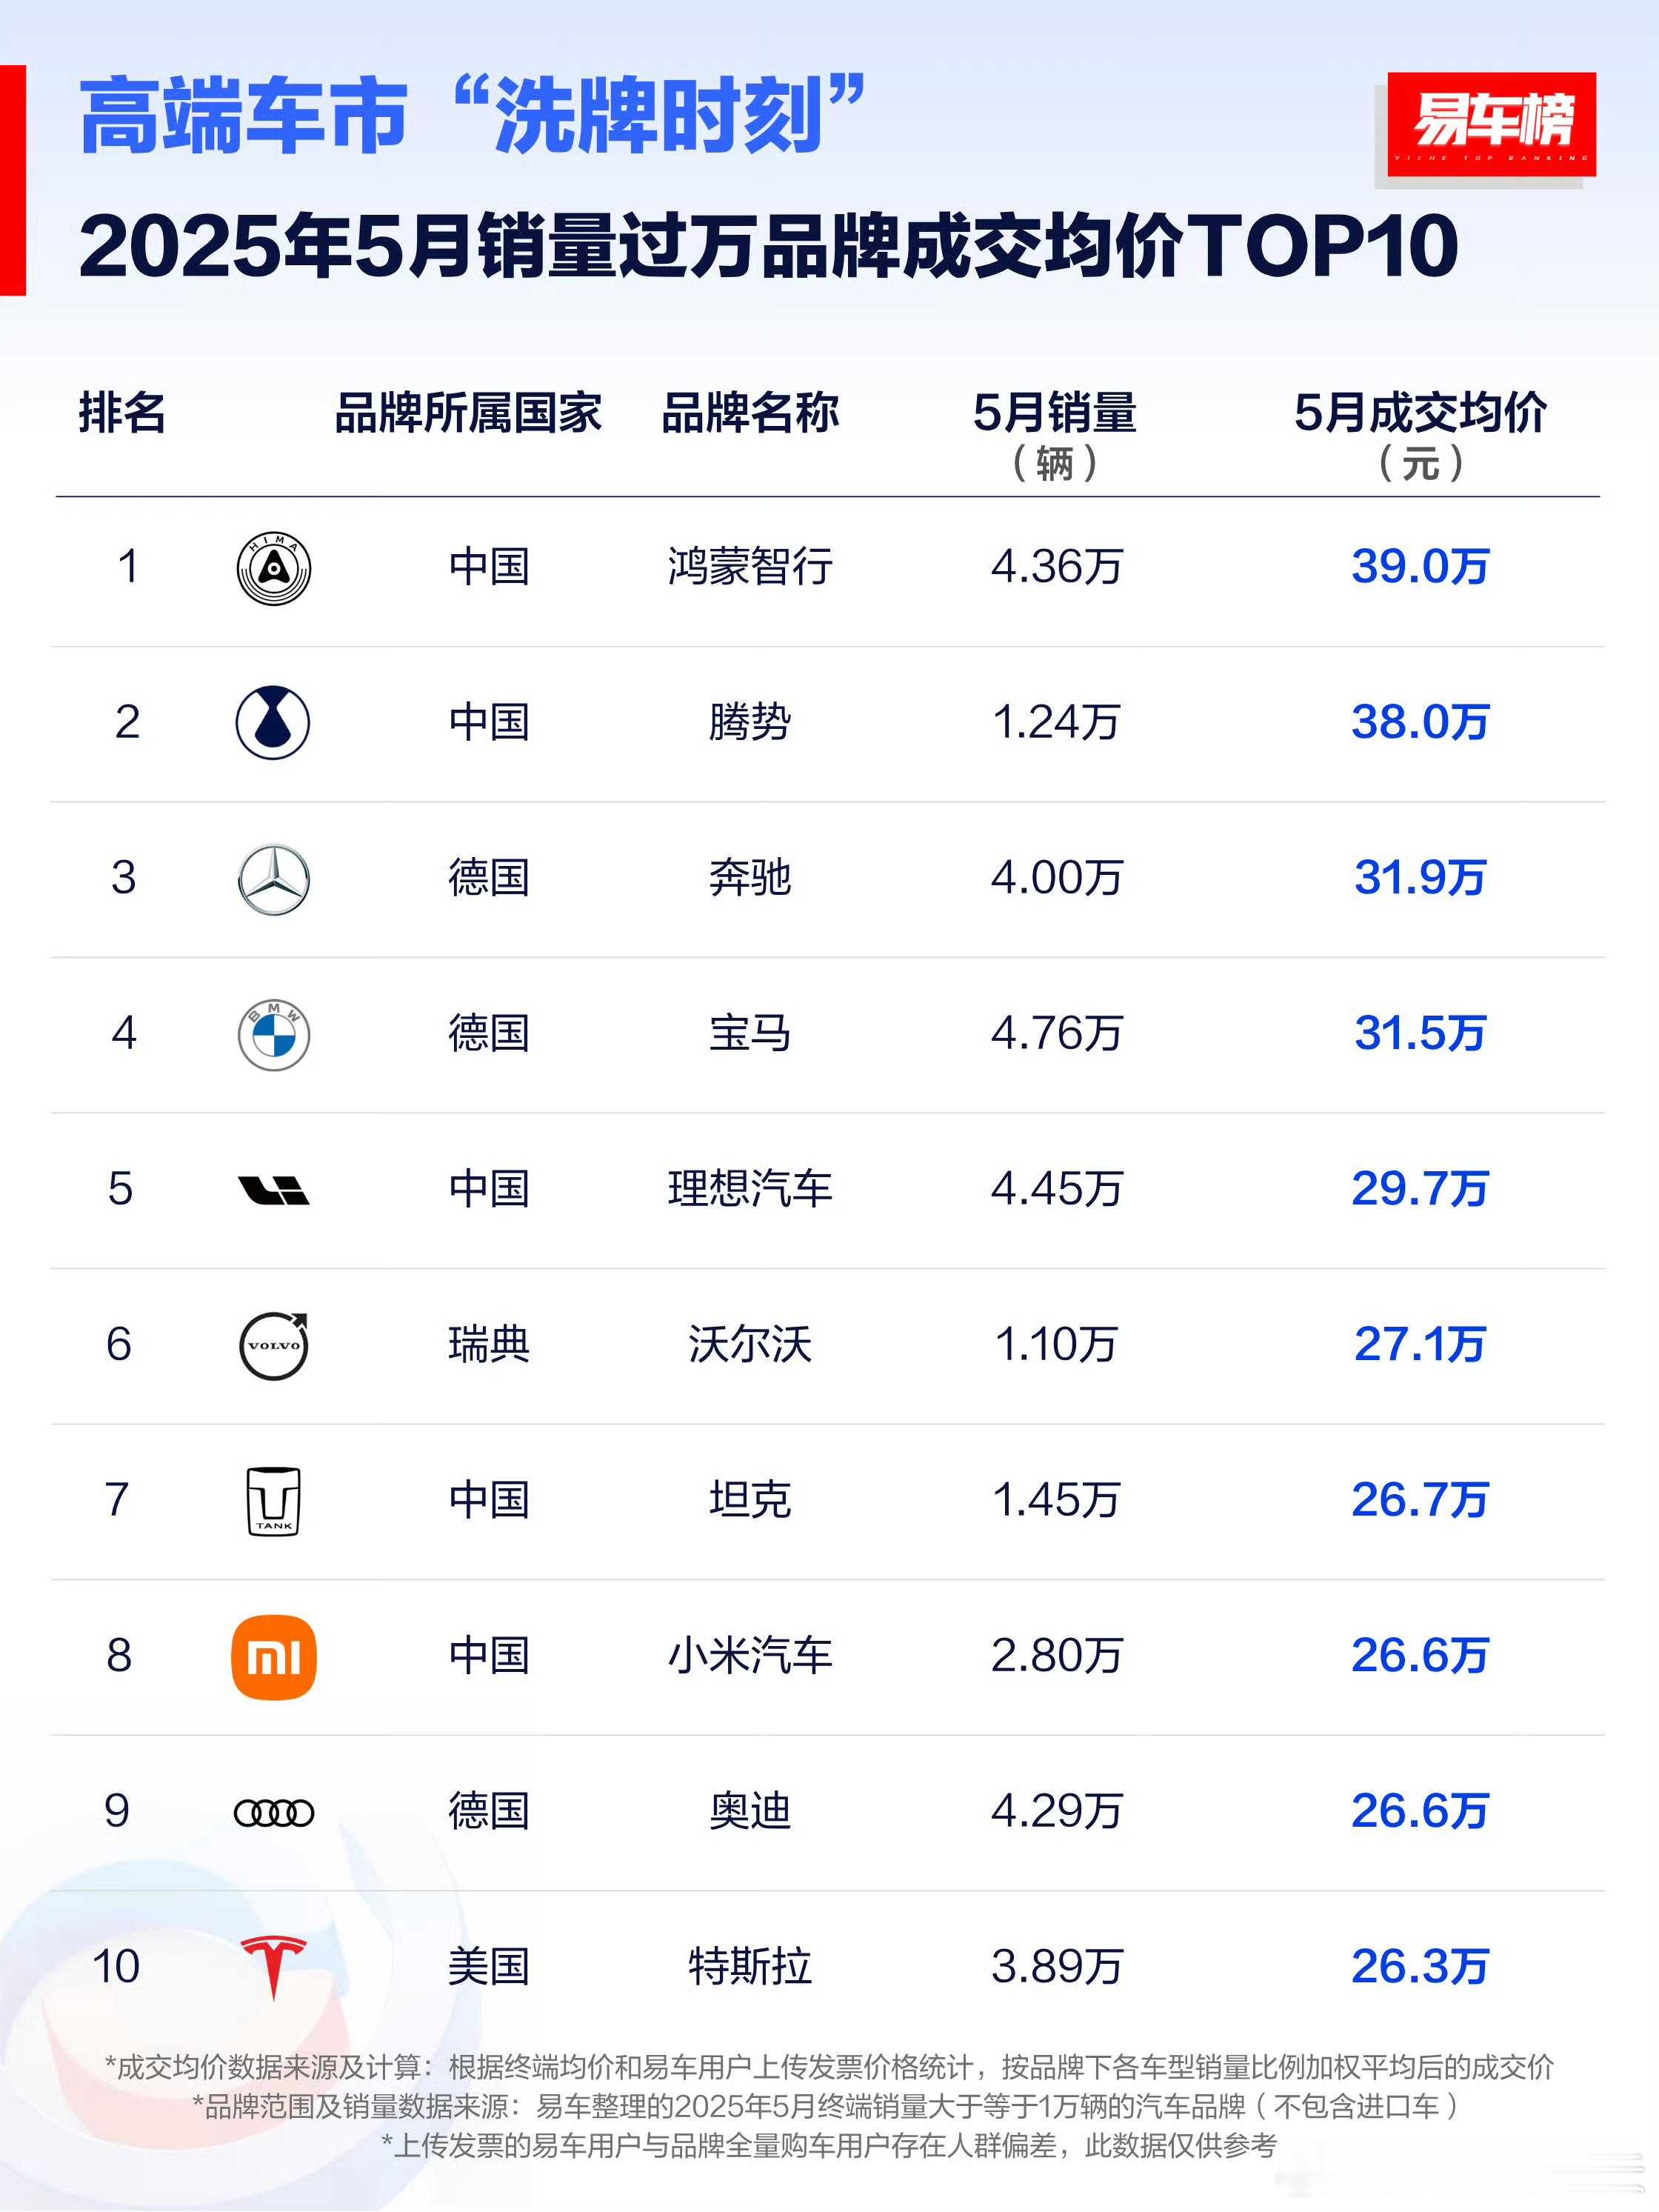Image resolution: width=1659 pixels, height=2212 pixels.
Task: Click the HIMA 鸿蒙智行 brand logo
Action: click(x=273, y=568)
